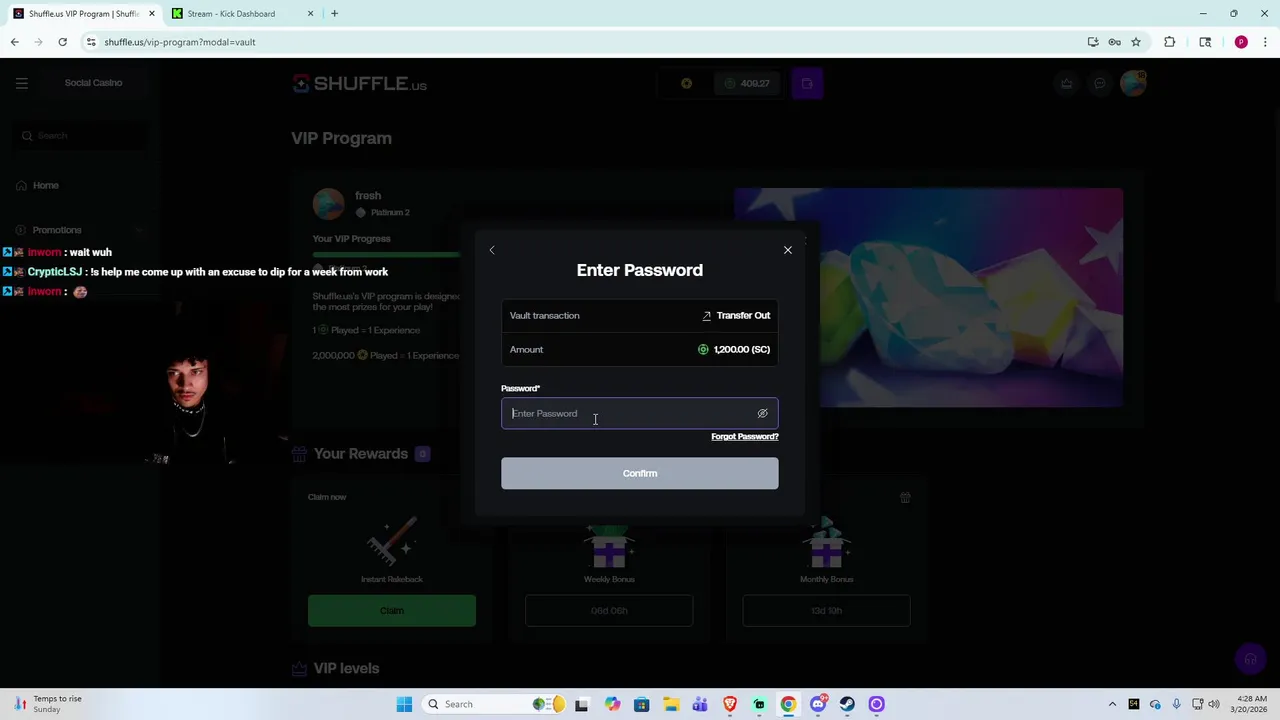The image size is (1280, 720).
Task: Show hidden system tray icons
Action: (x=1112, y=704)
